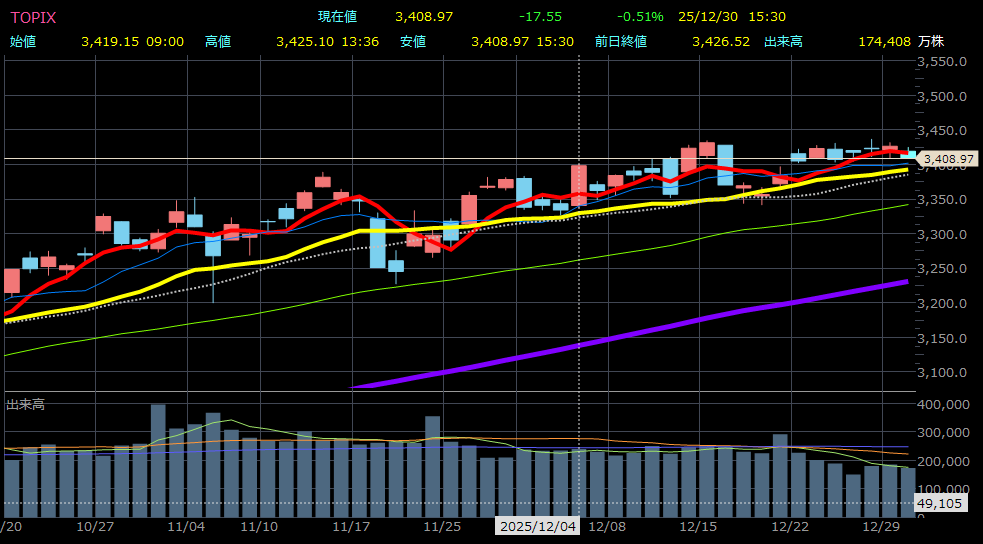The height and width of the screenshot is (544, 983).
Task: Click the 3,550.0 price axis label
Action: click(944, 62)
